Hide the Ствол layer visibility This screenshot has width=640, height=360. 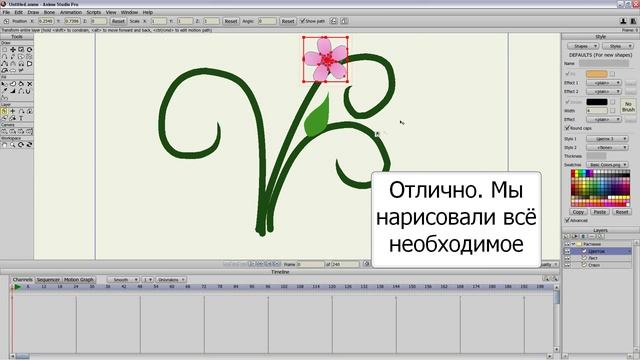point(567,265)
